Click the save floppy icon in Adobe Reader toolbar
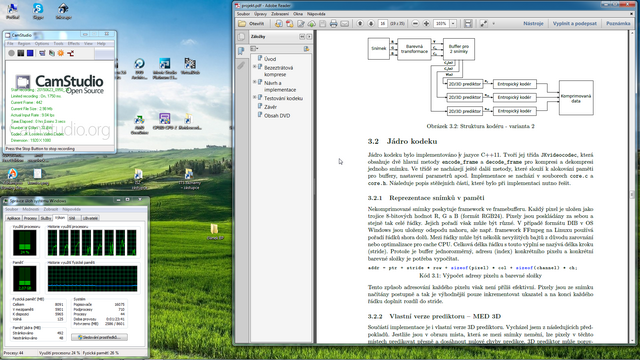The height and width of the screenshot is (360, 640). 322,24
